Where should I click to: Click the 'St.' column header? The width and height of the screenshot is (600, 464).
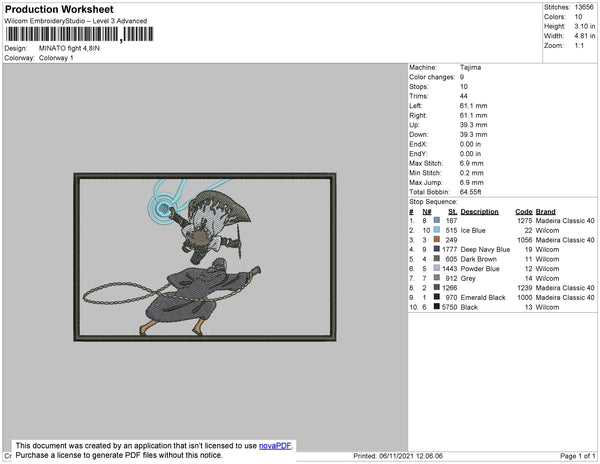pyautogui.click(x=452, y=212)
